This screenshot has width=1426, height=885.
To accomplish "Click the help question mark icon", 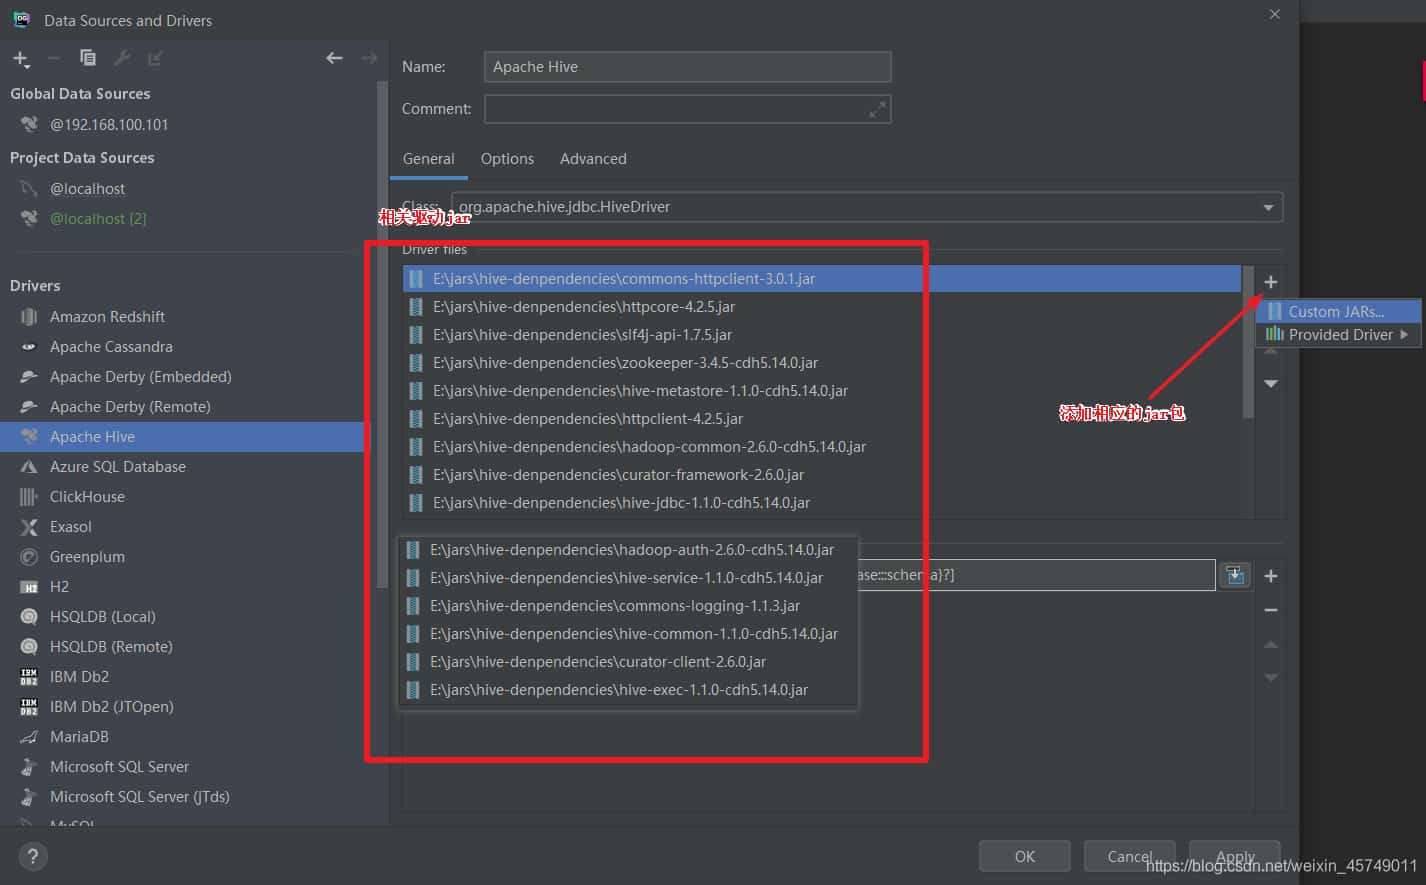I will pos(33,856).
